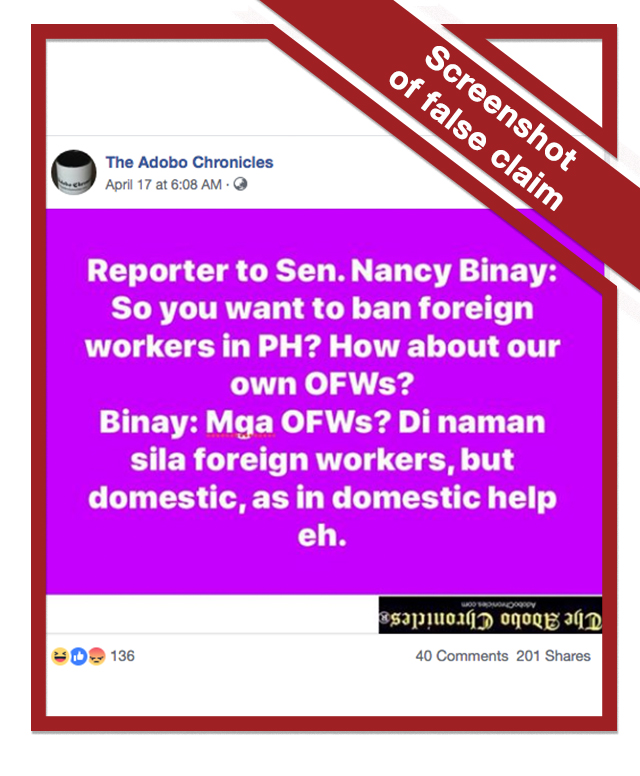Click the angry face reaction icon
The image size is (640, 776).
point(97,656)
